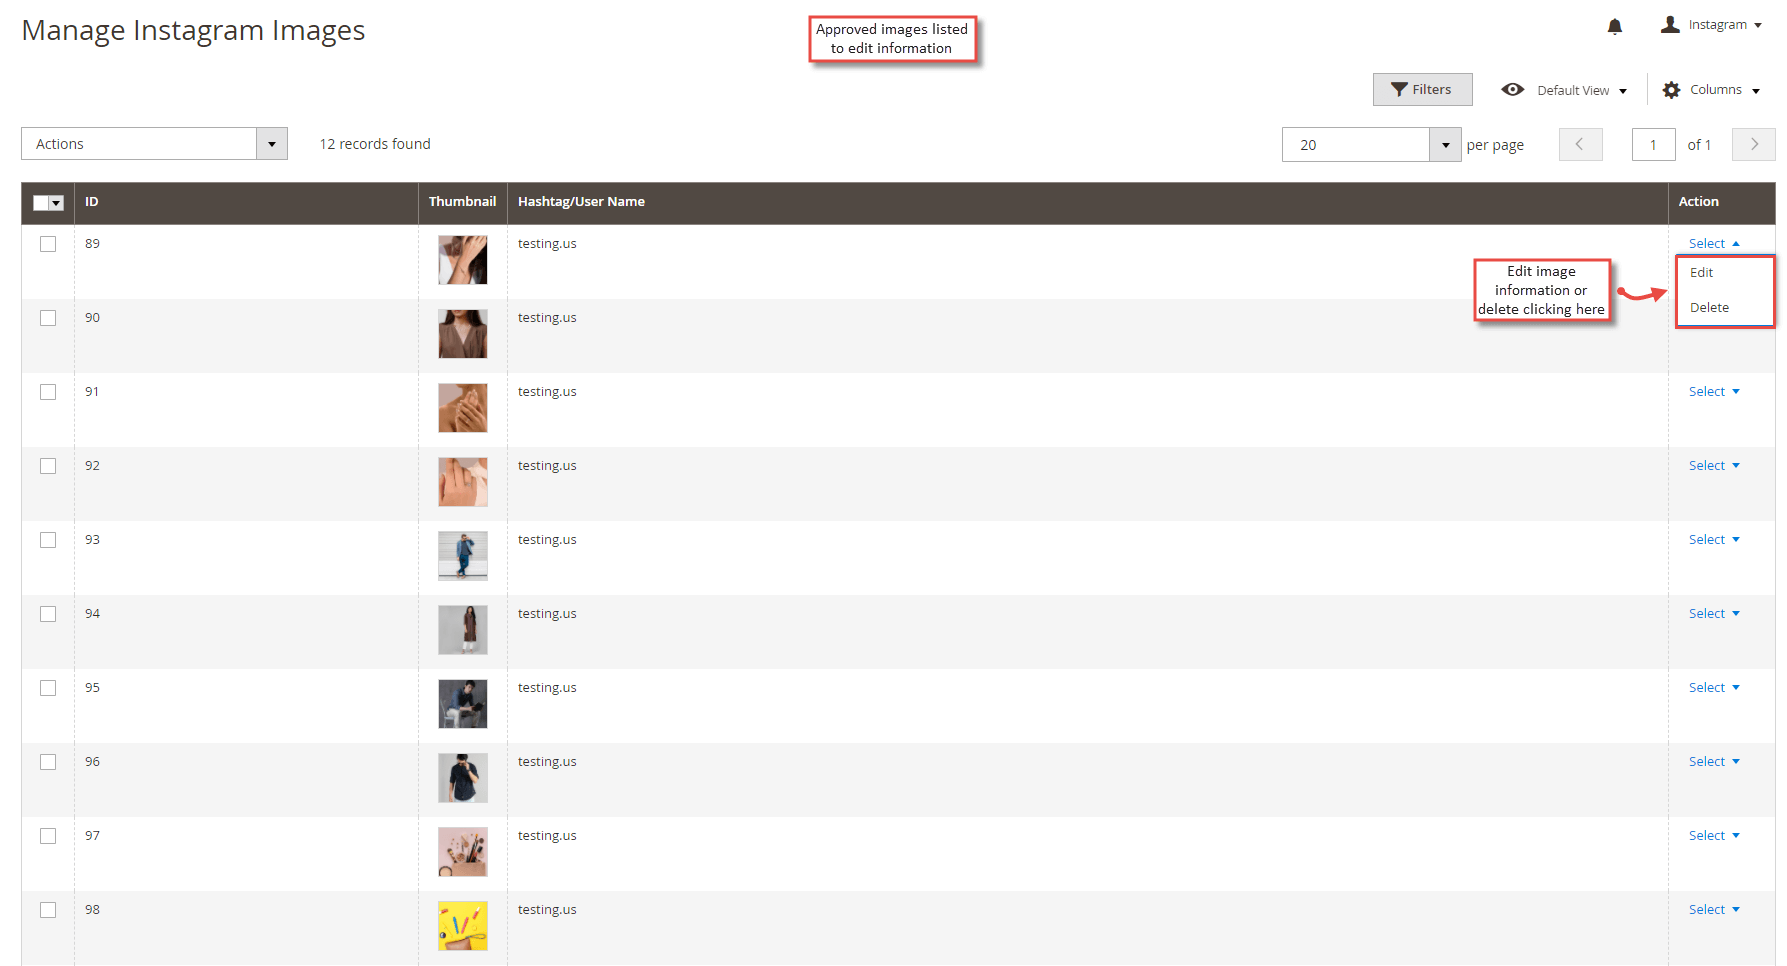Check the box for row ID 97

(48, 836)
